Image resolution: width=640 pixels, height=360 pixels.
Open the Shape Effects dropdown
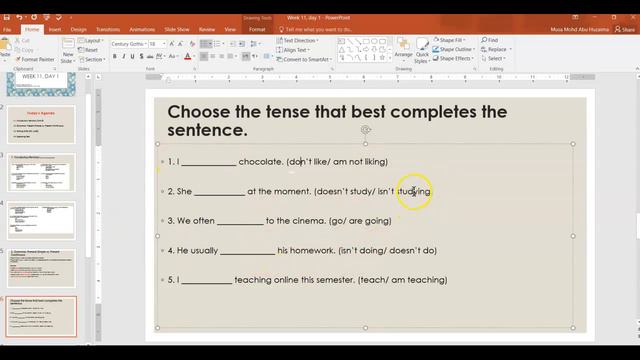click(453, 58)
